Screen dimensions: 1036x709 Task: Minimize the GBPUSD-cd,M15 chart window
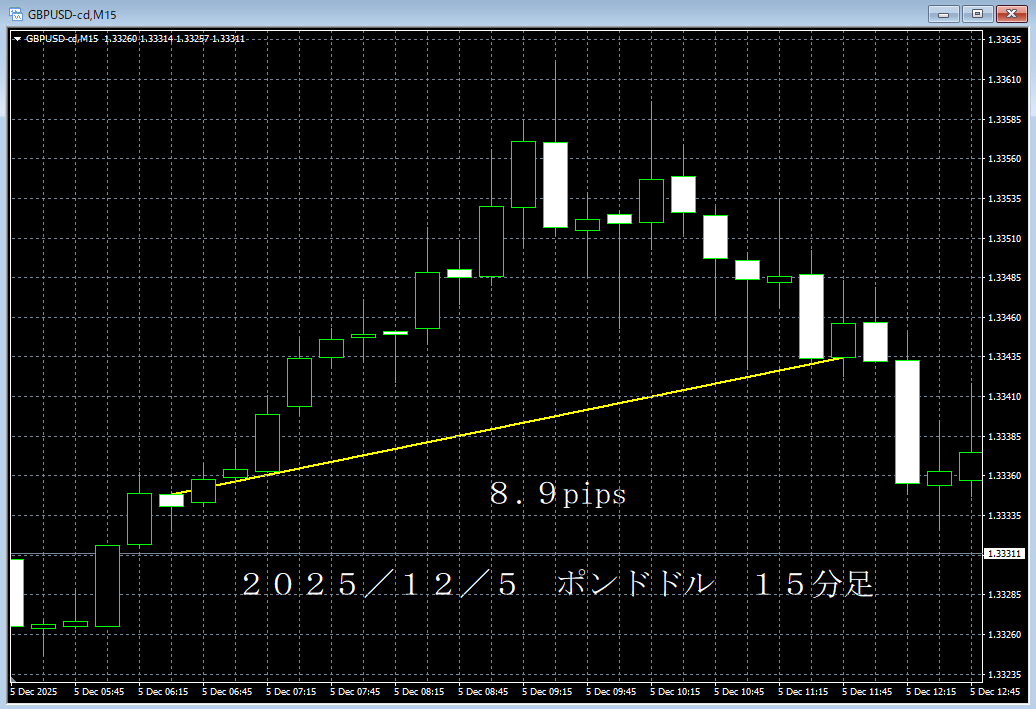(x=943, y=13)
